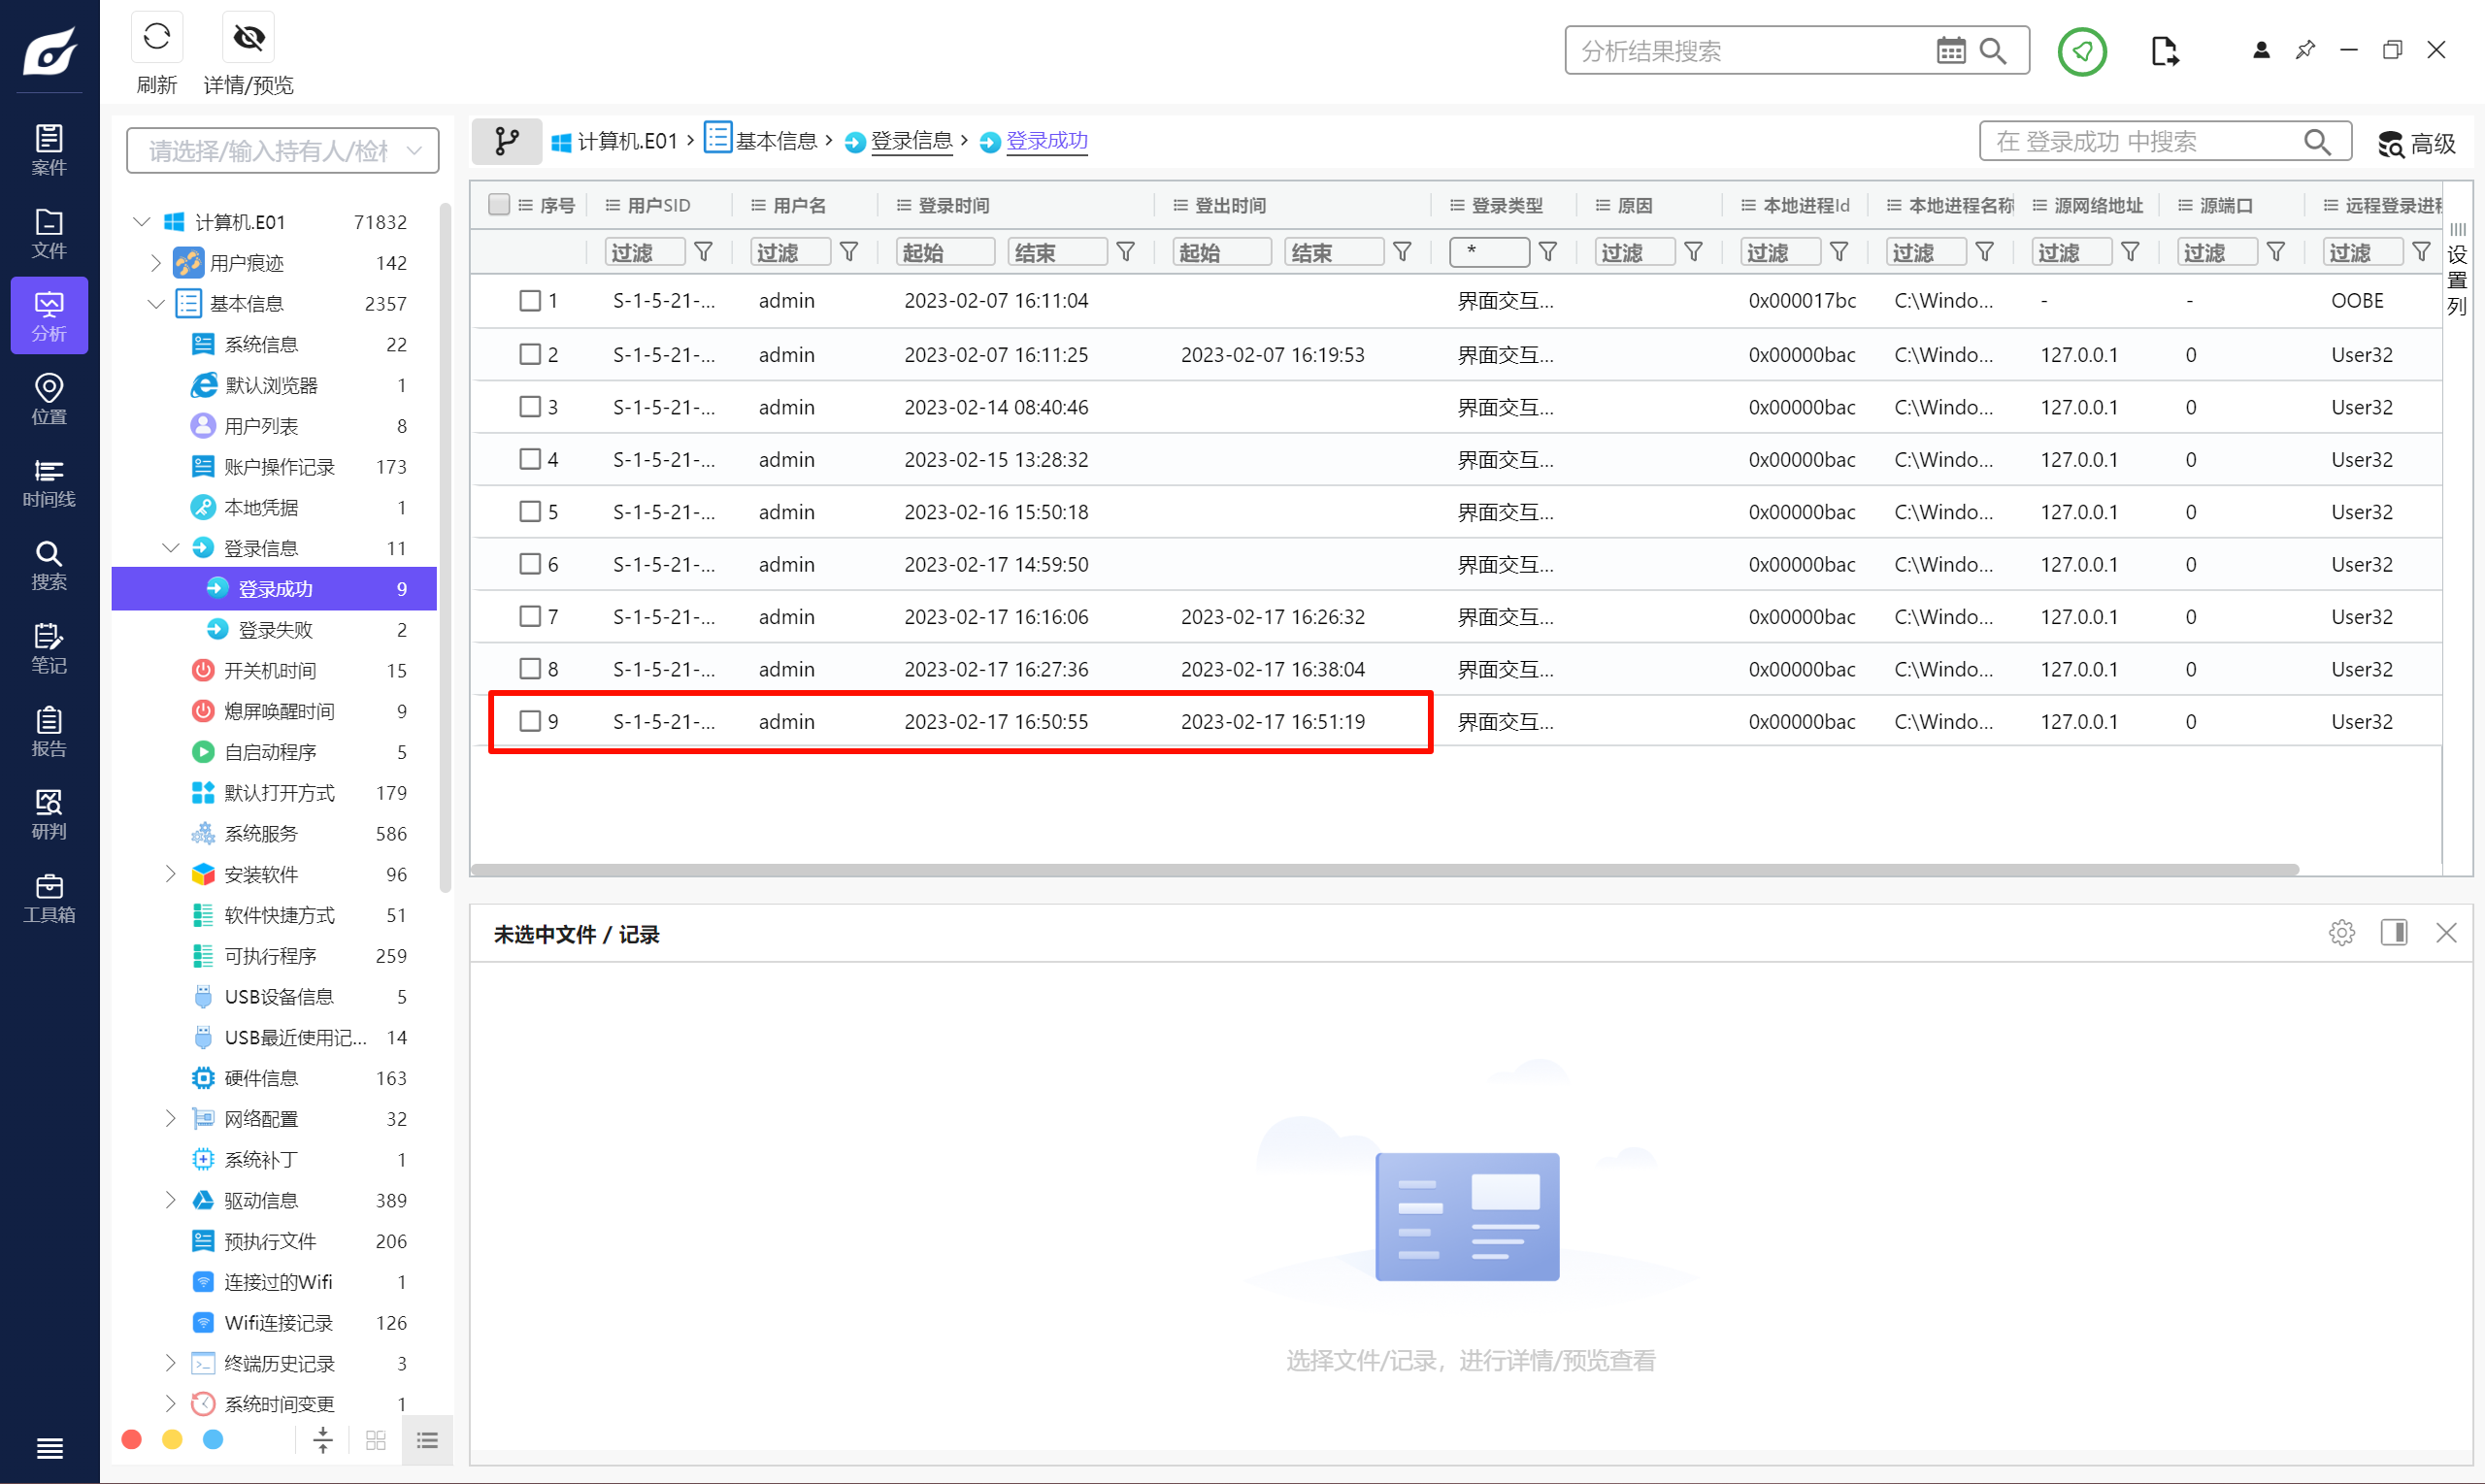The image size is (2485, 1484).
Task: Collapse the 计算机.E01 tree node
Action: coord(142,221)
